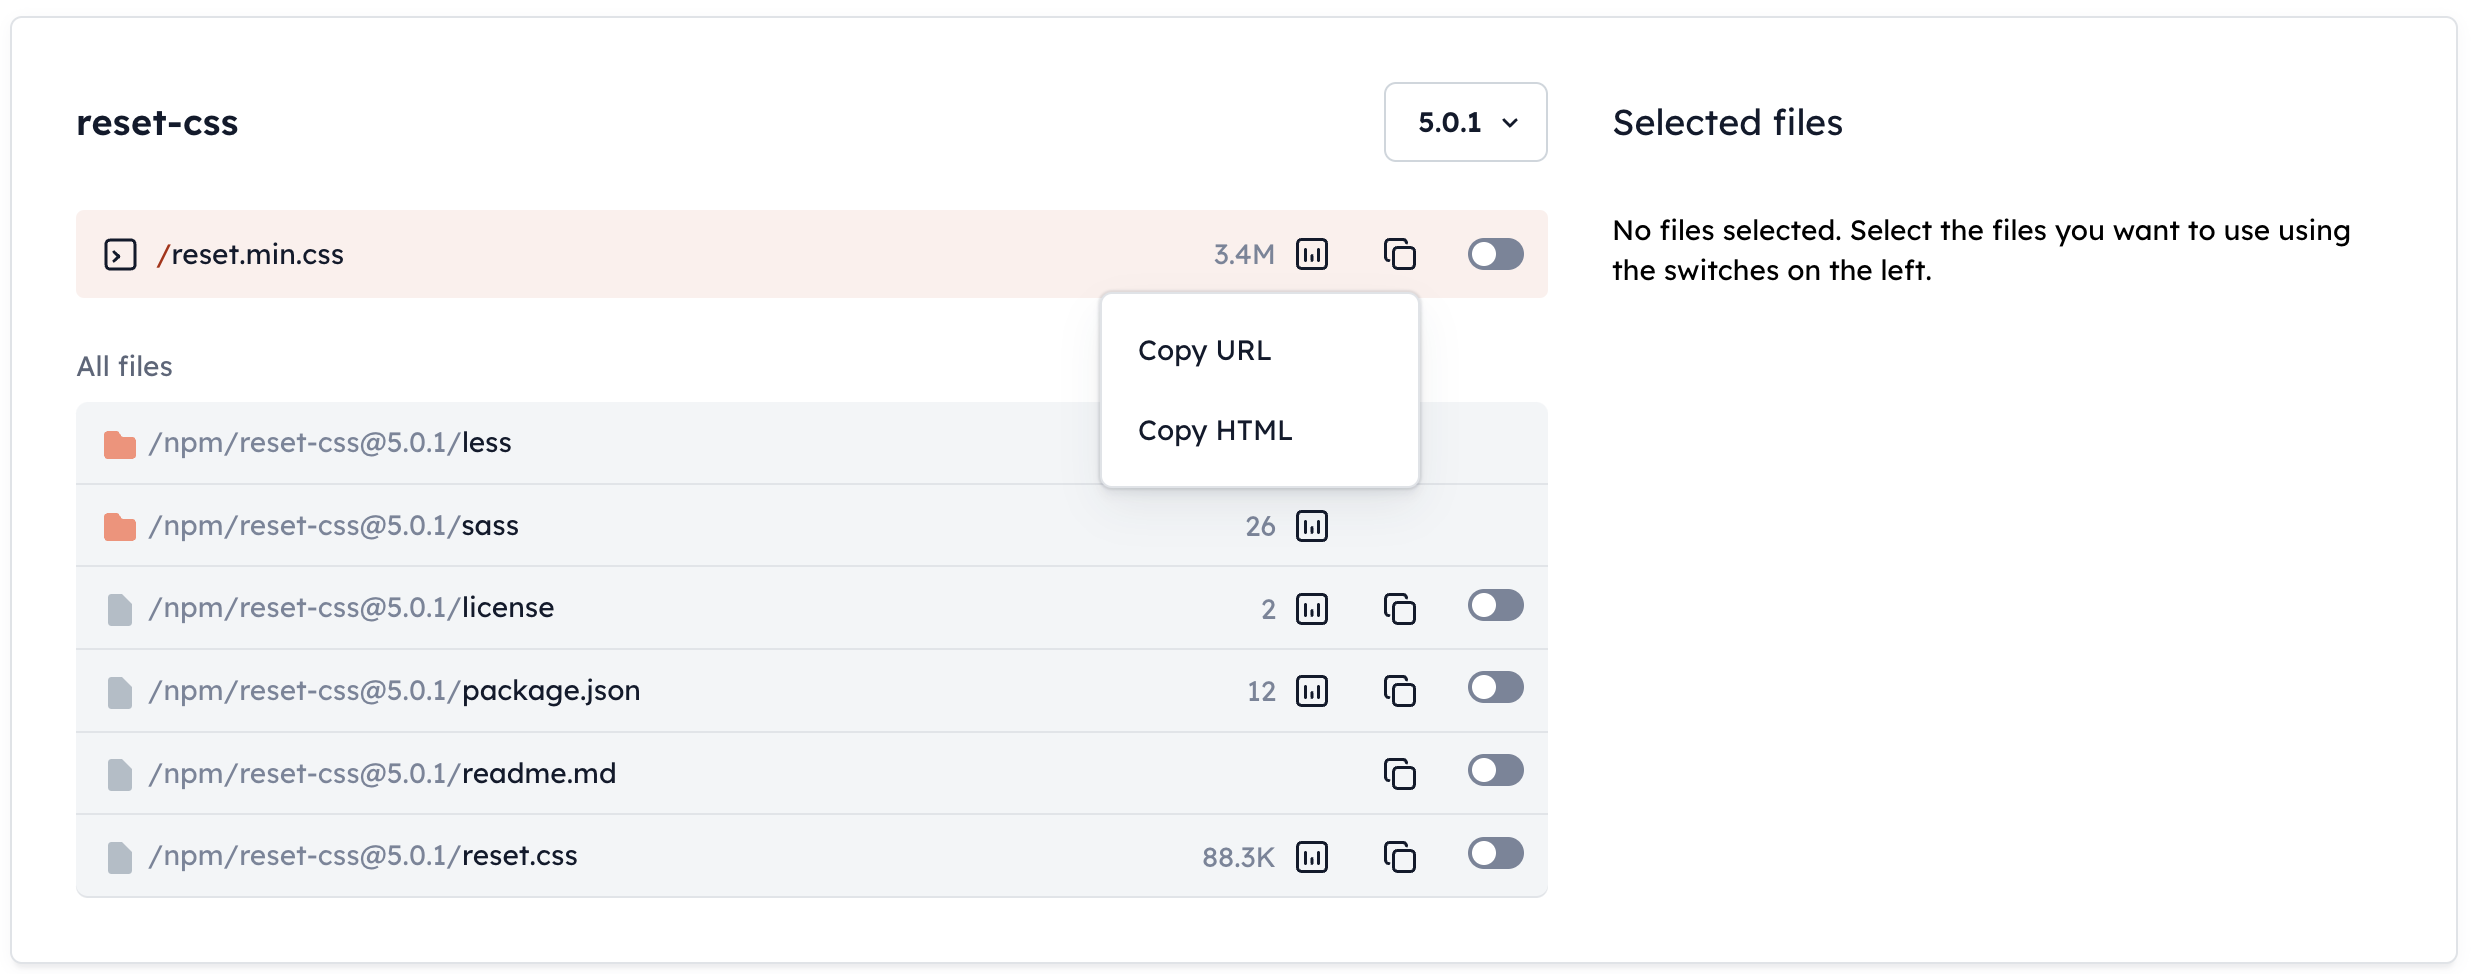Click the reset.css file name
The image size is (2484, 974).
tap(519, 856)
